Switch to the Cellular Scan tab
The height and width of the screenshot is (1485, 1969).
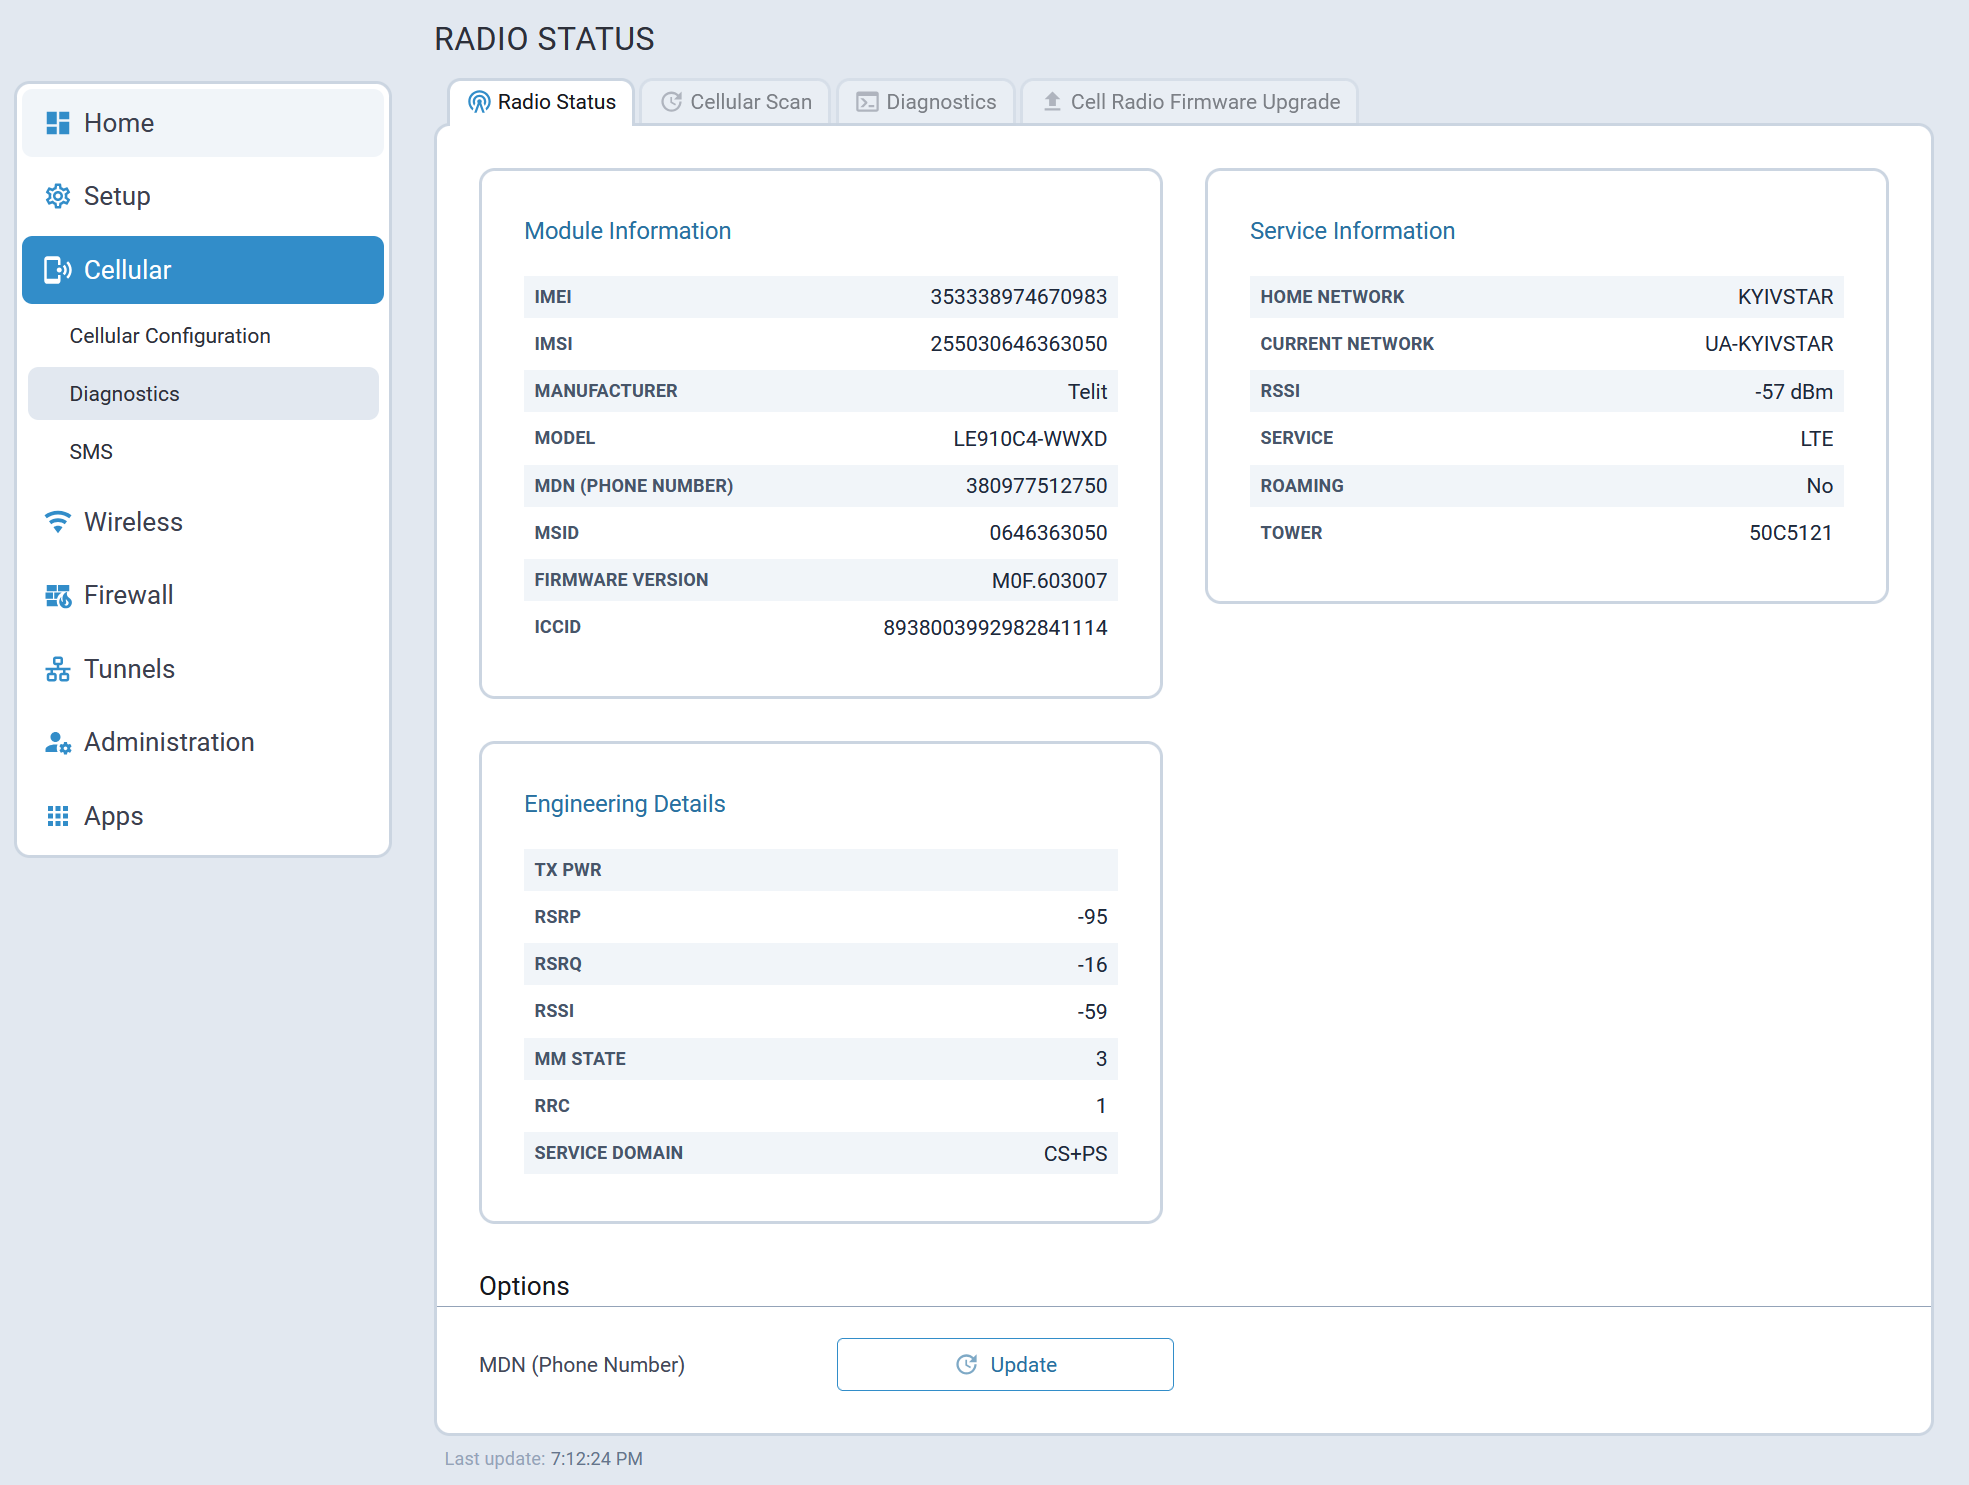(736, 102)
